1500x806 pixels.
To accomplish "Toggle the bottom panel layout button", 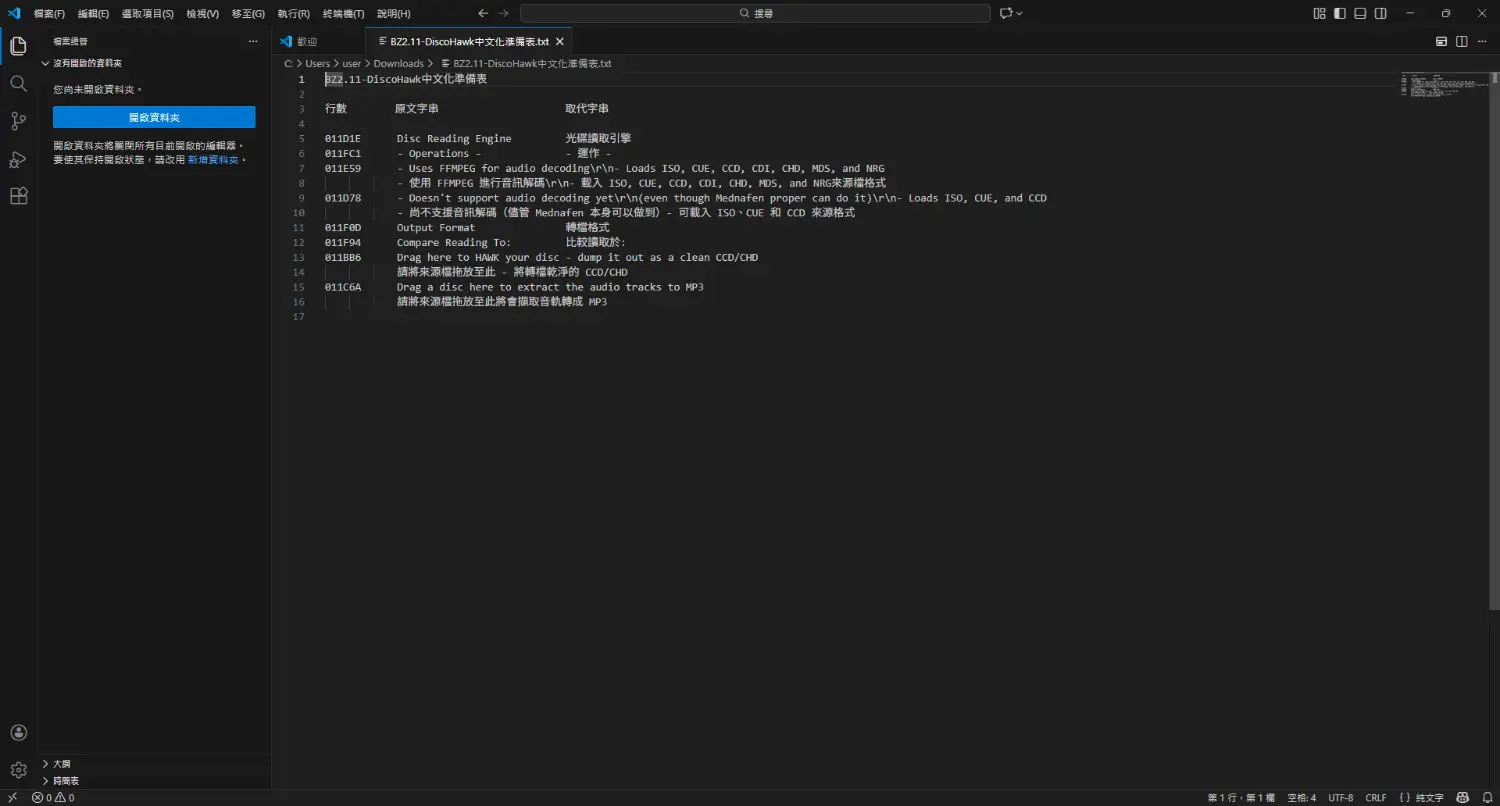I will (1360, 13).
